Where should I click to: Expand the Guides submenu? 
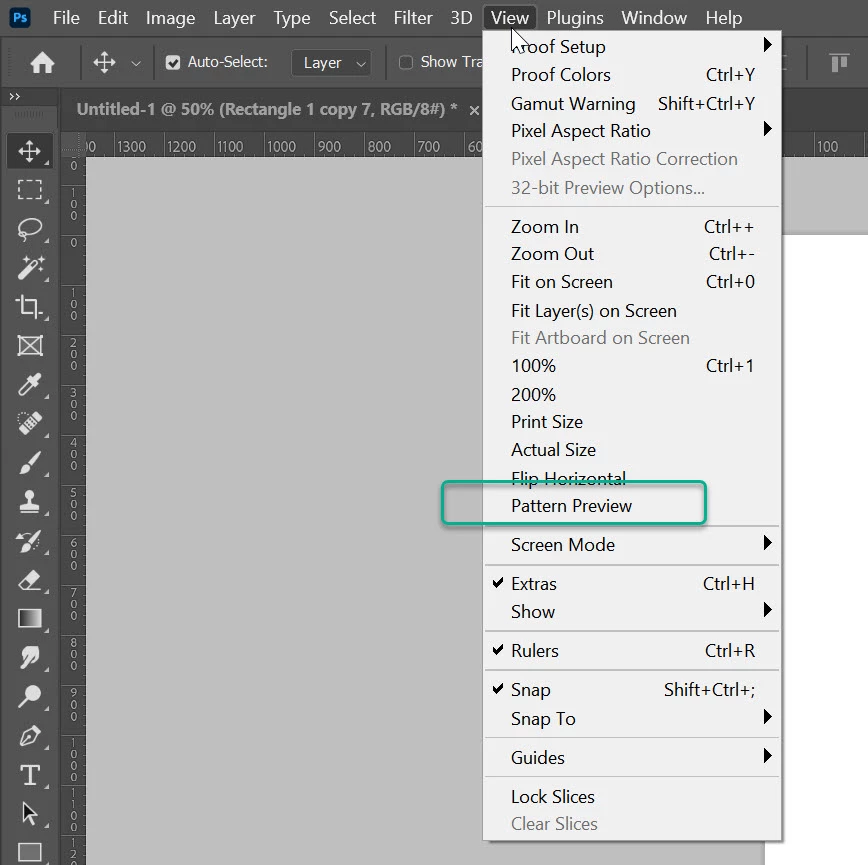pyautogui.click(x=632, y=758)
